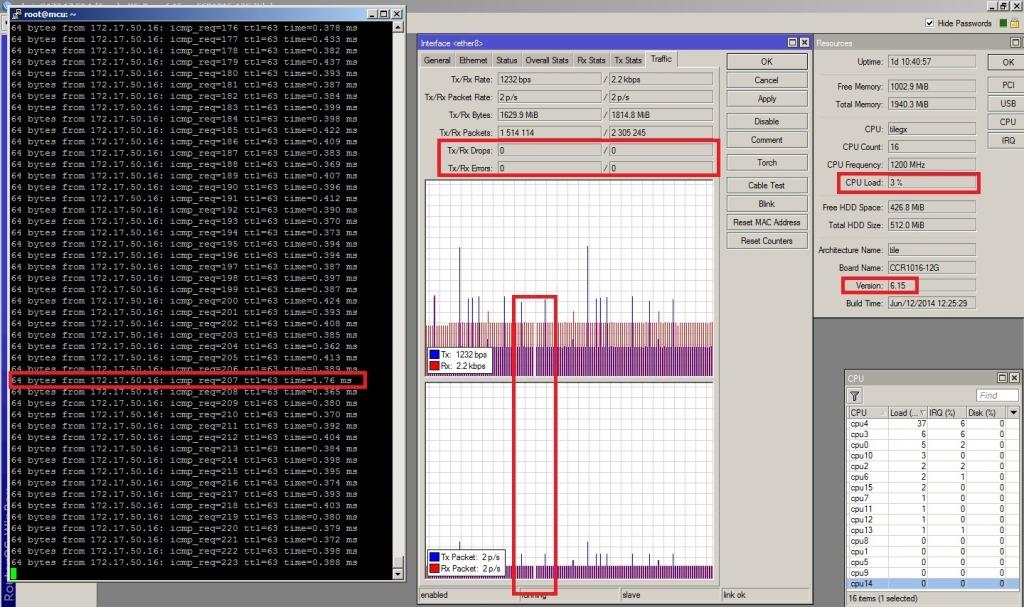This screenshot has height=607, width=1024.
Task: Click the Blink button
Action: tap(767, 204)
